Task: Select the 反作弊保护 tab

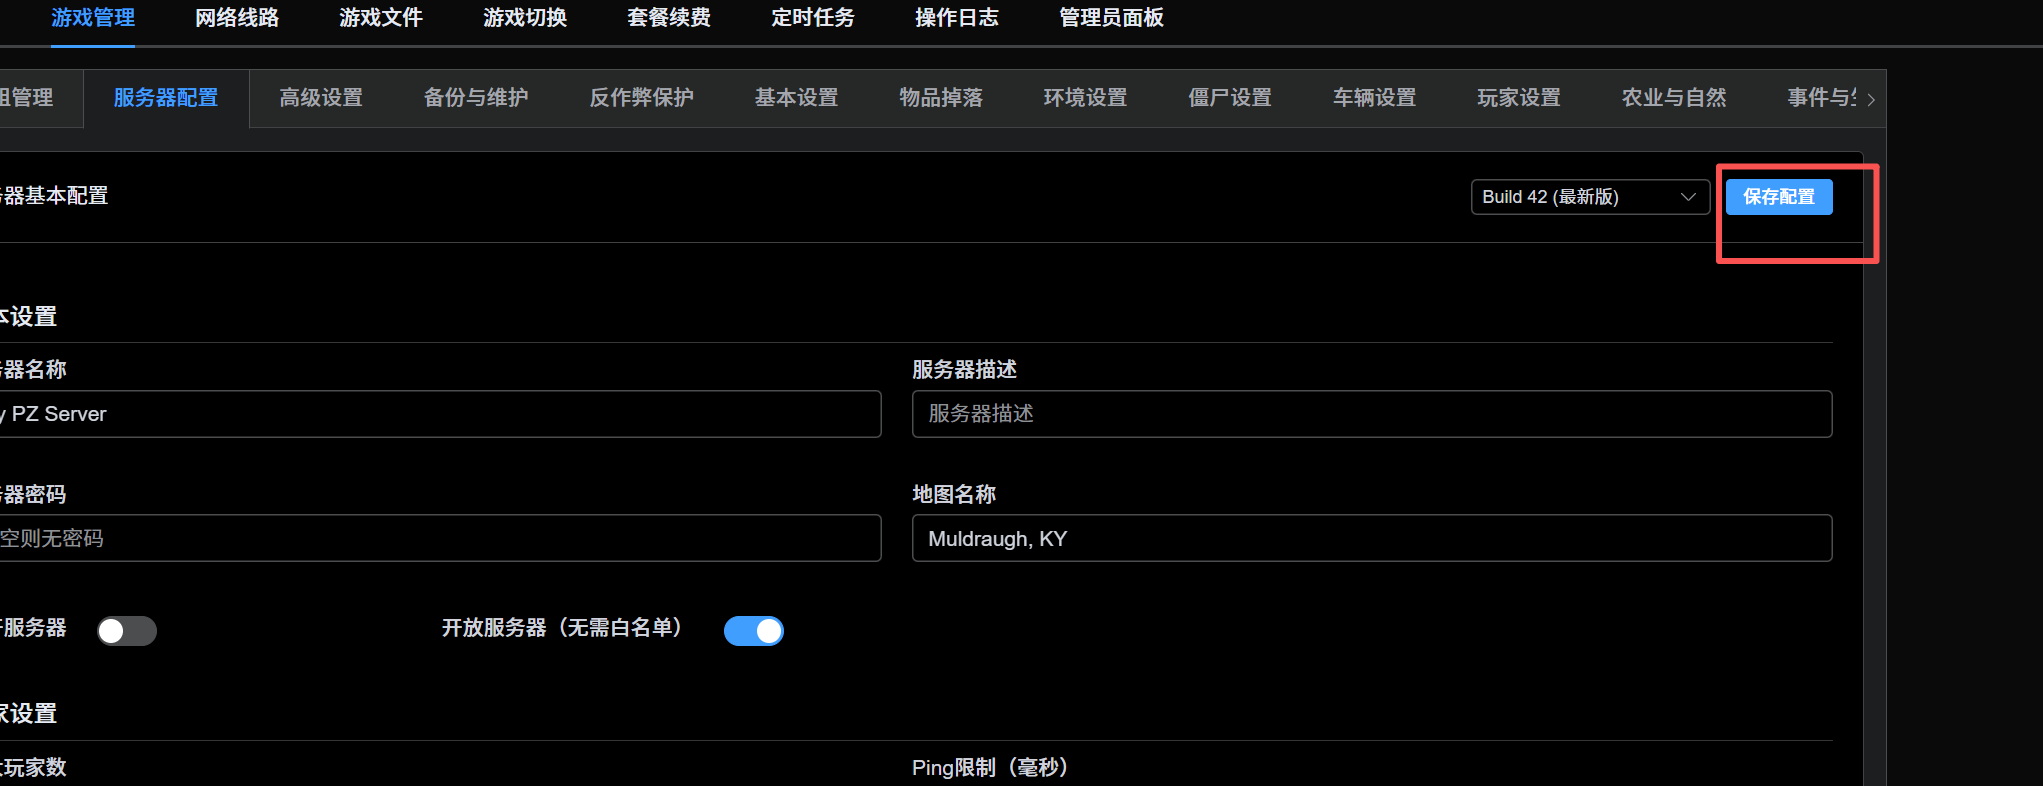Action: (x=641, y=98)
